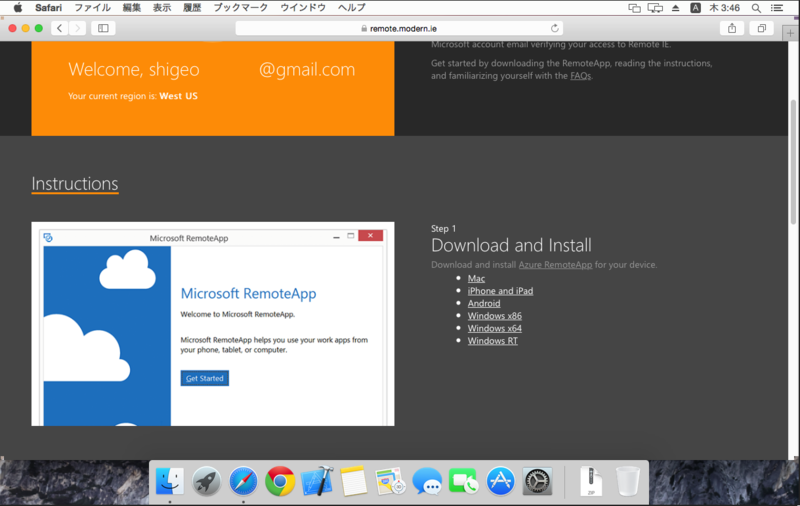Image resolution: width=800 pixels, height=506 pixels.
Task: Open Notes app in Dock
Action: pyautogui.click(x=354, y=480)
